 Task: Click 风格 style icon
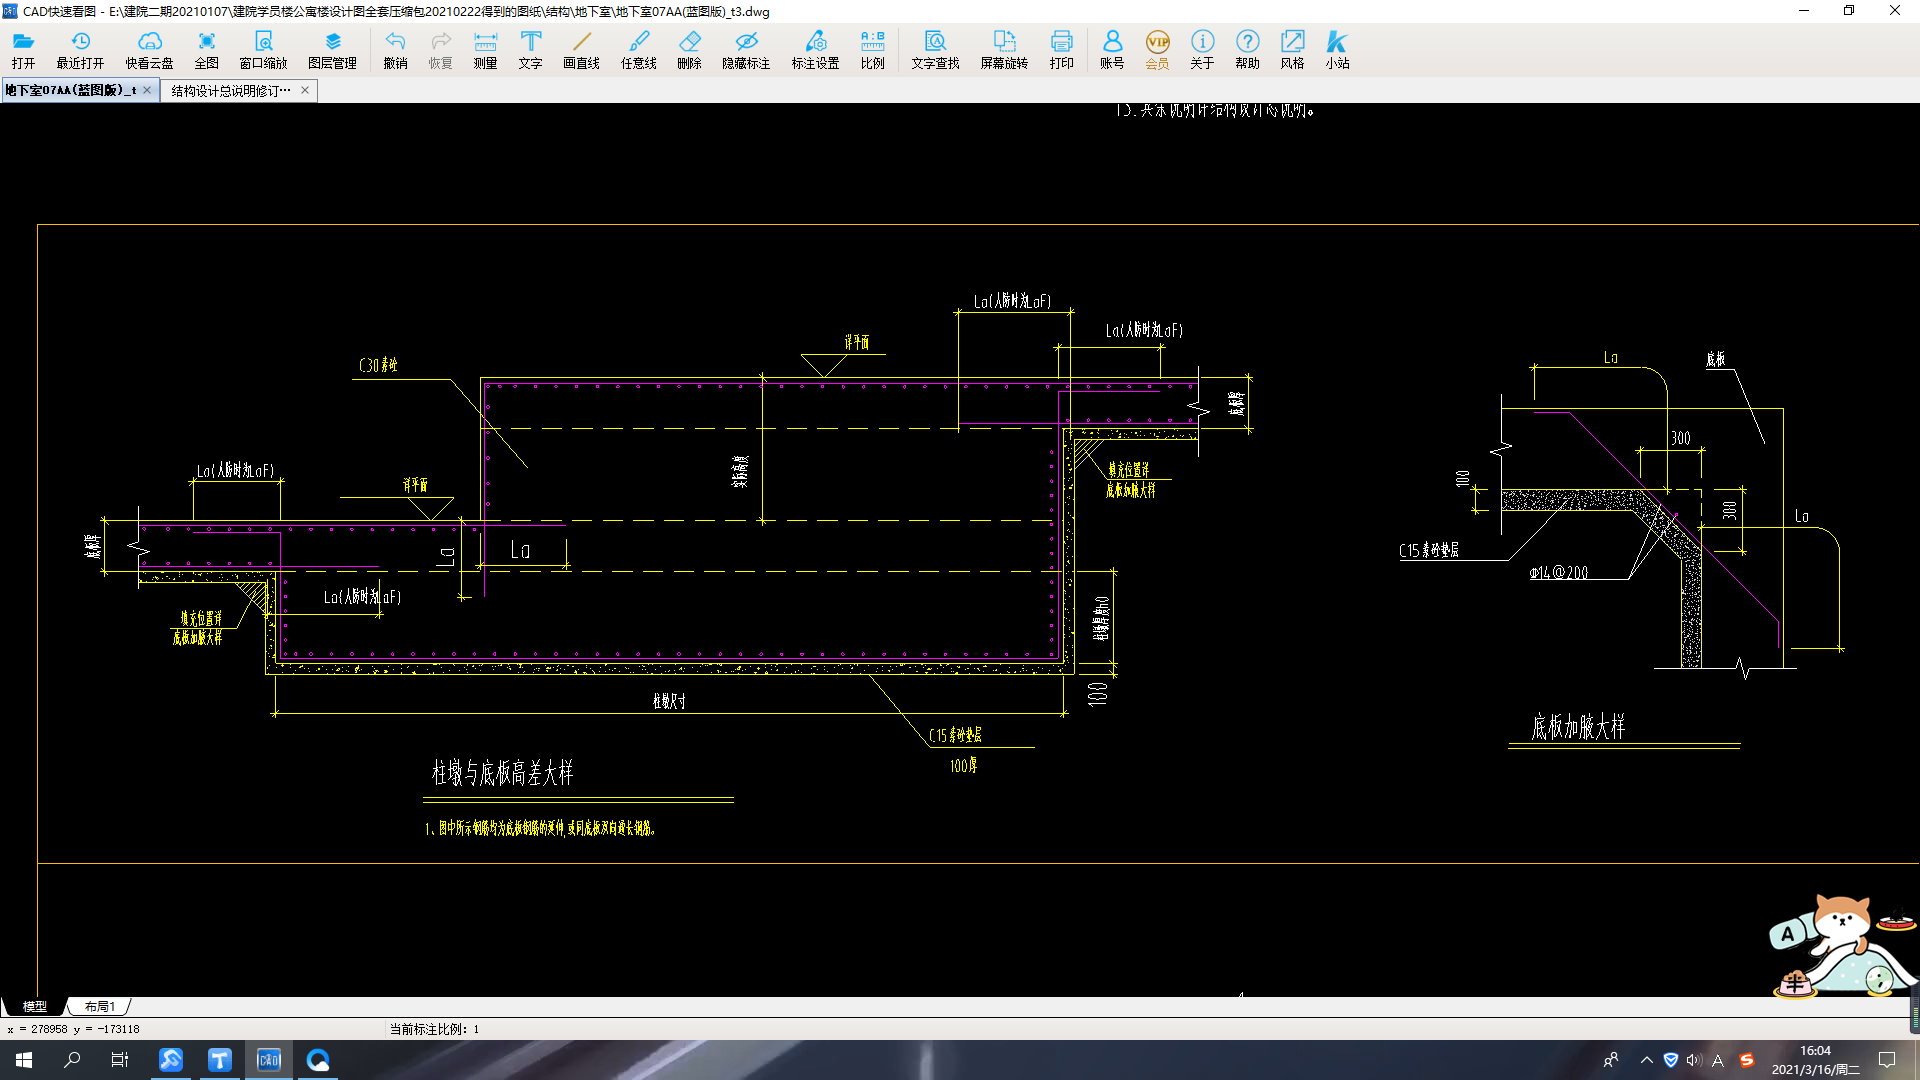click(x=1292, y=50)
